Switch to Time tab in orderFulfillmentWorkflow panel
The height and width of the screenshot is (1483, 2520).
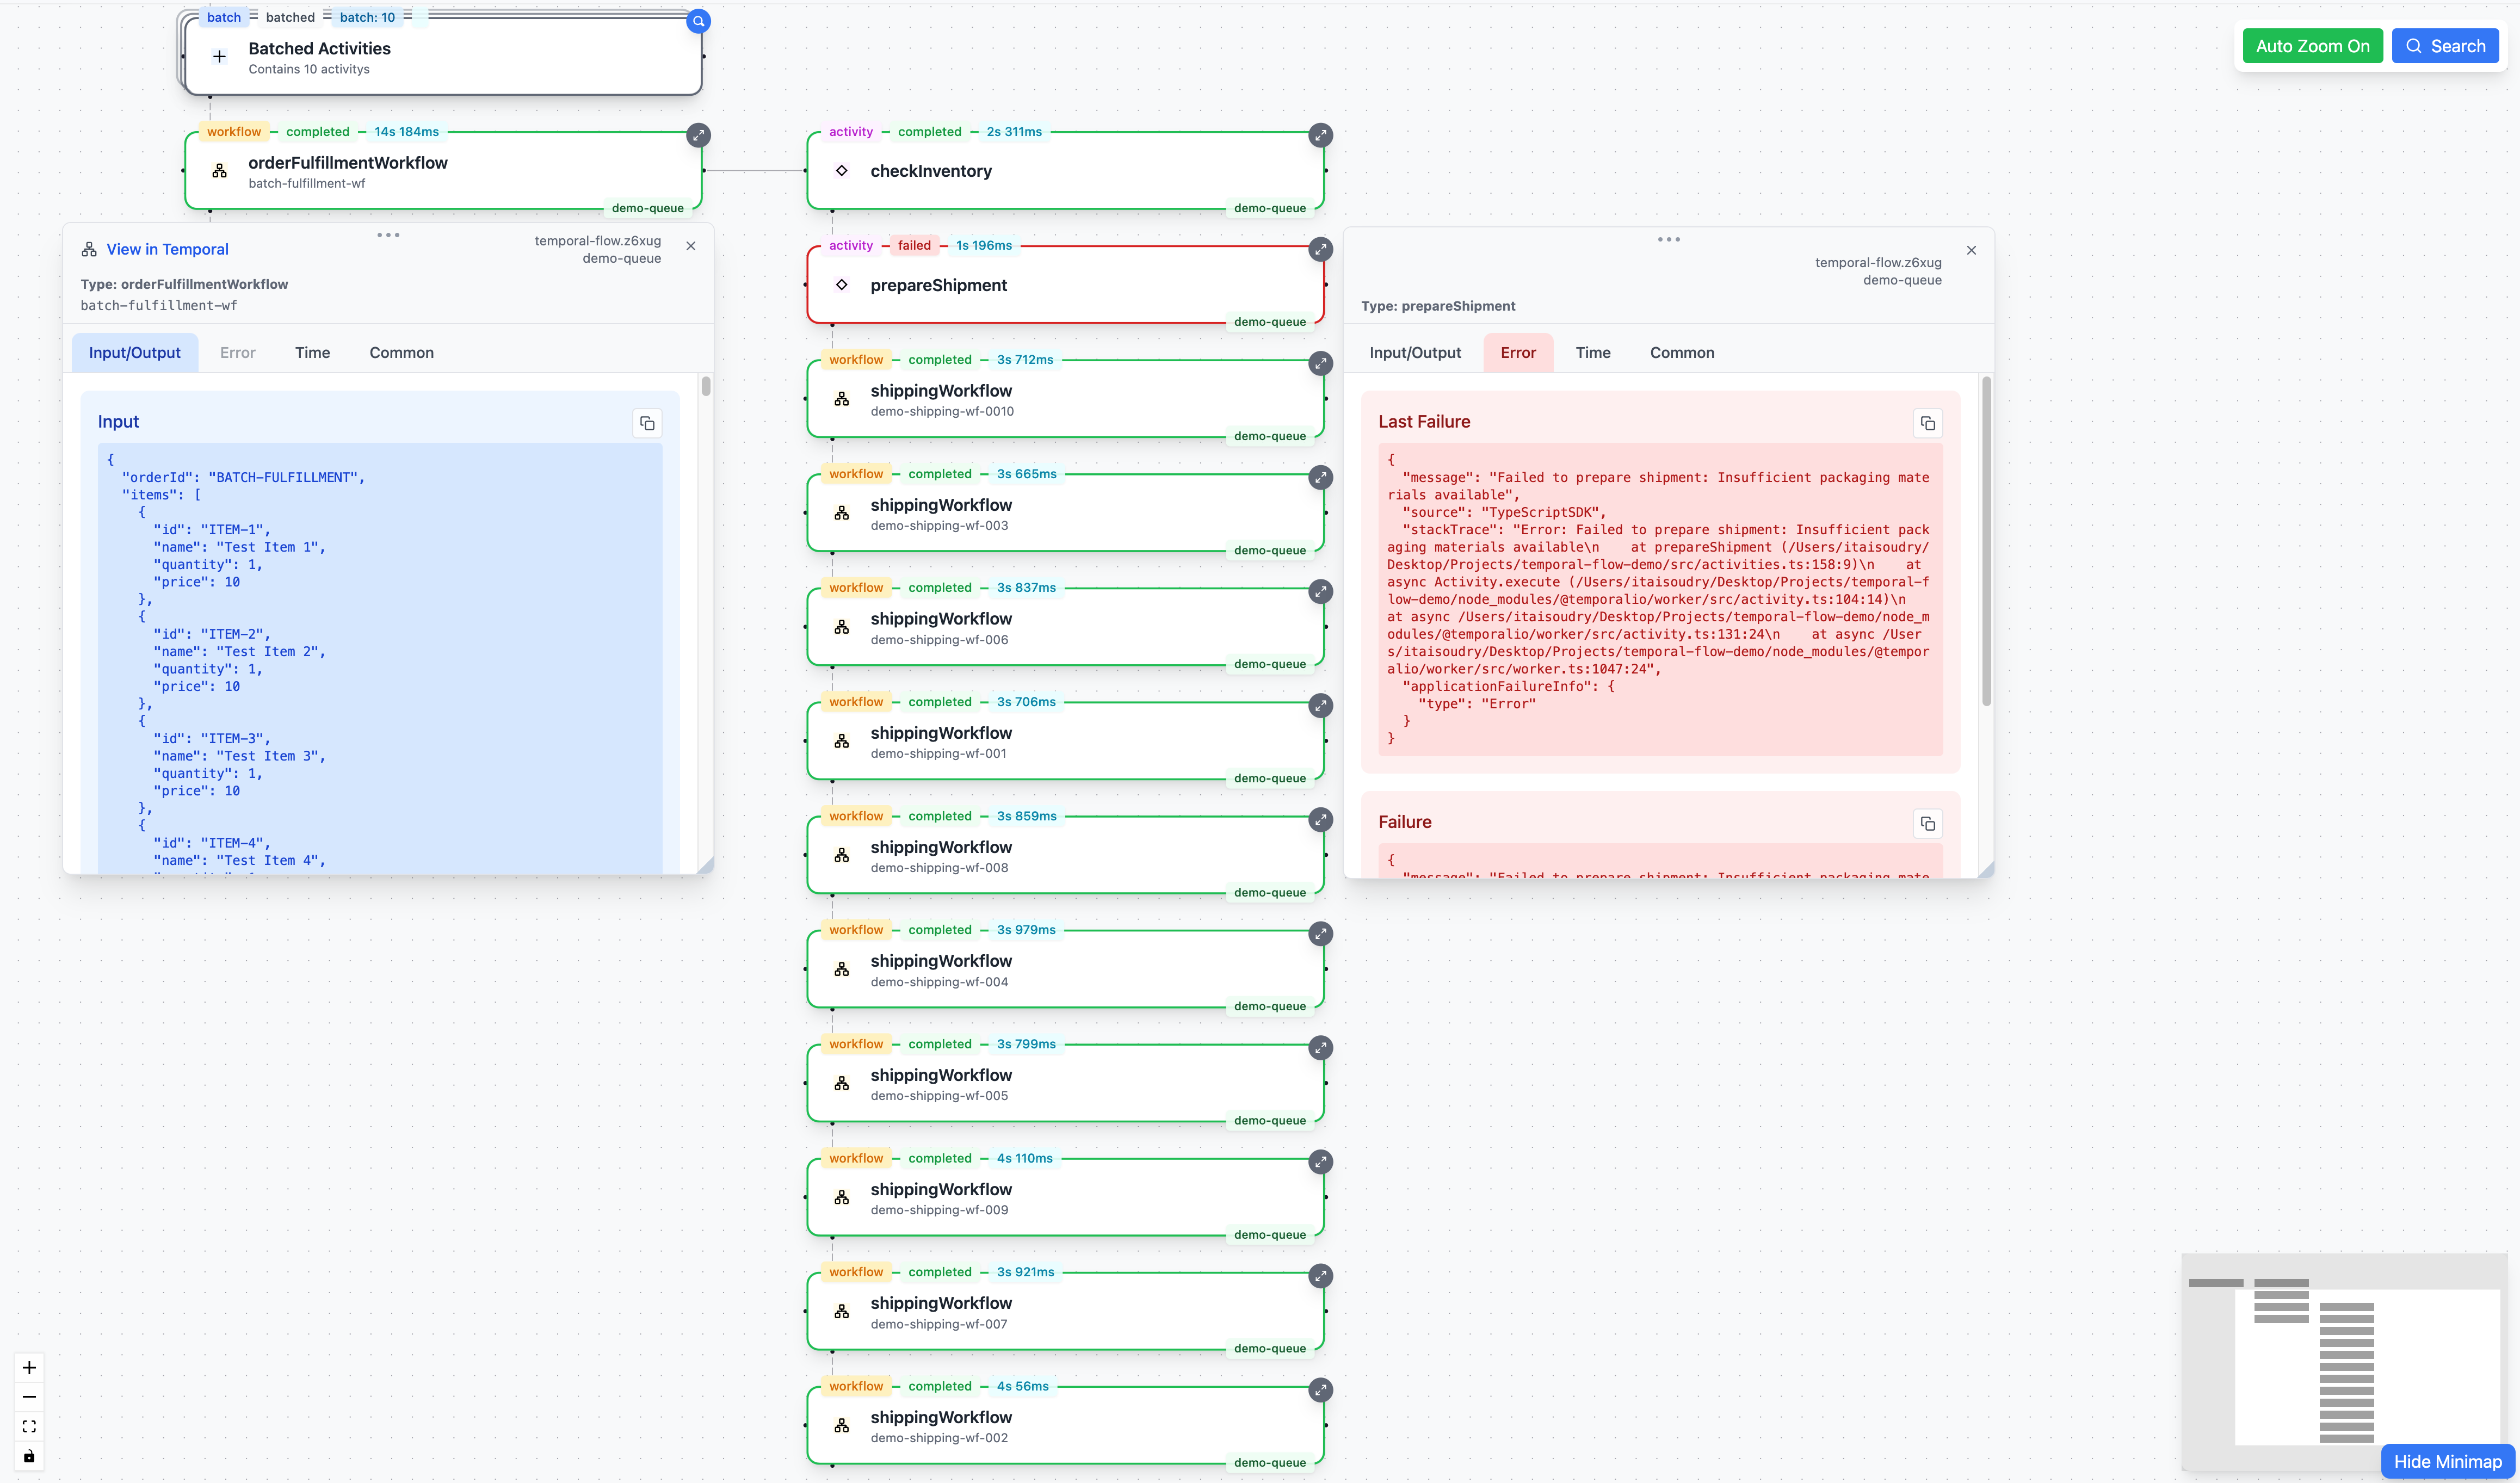click(x=312, y=353)
